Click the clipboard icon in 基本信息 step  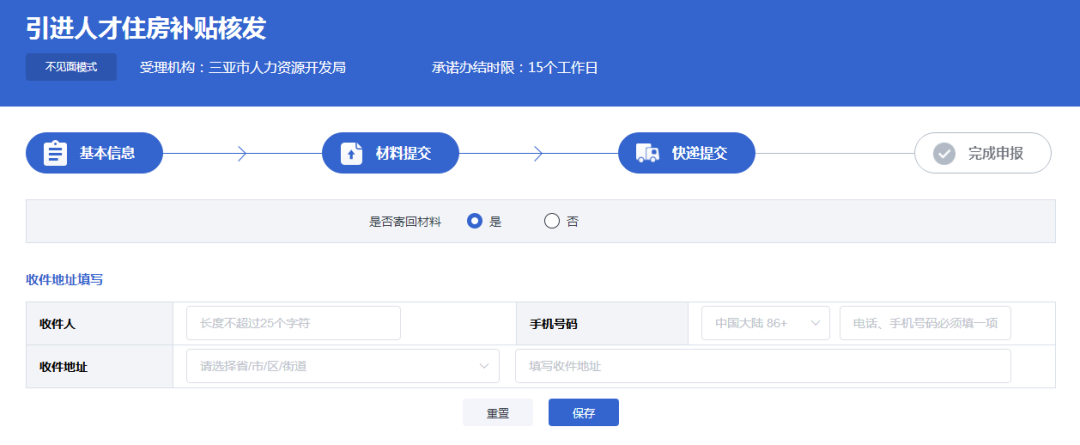coord(55,153)
